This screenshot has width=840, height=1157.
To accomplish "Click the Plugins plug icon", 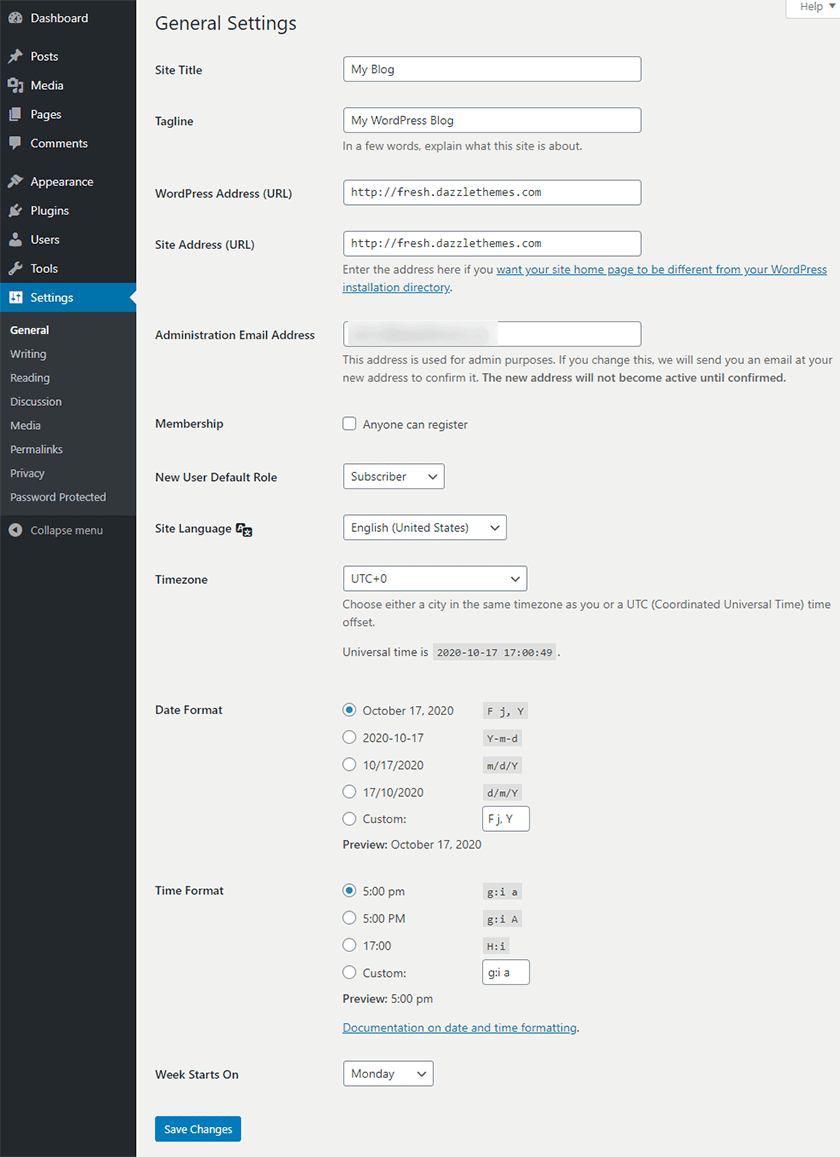I will 16,210.
